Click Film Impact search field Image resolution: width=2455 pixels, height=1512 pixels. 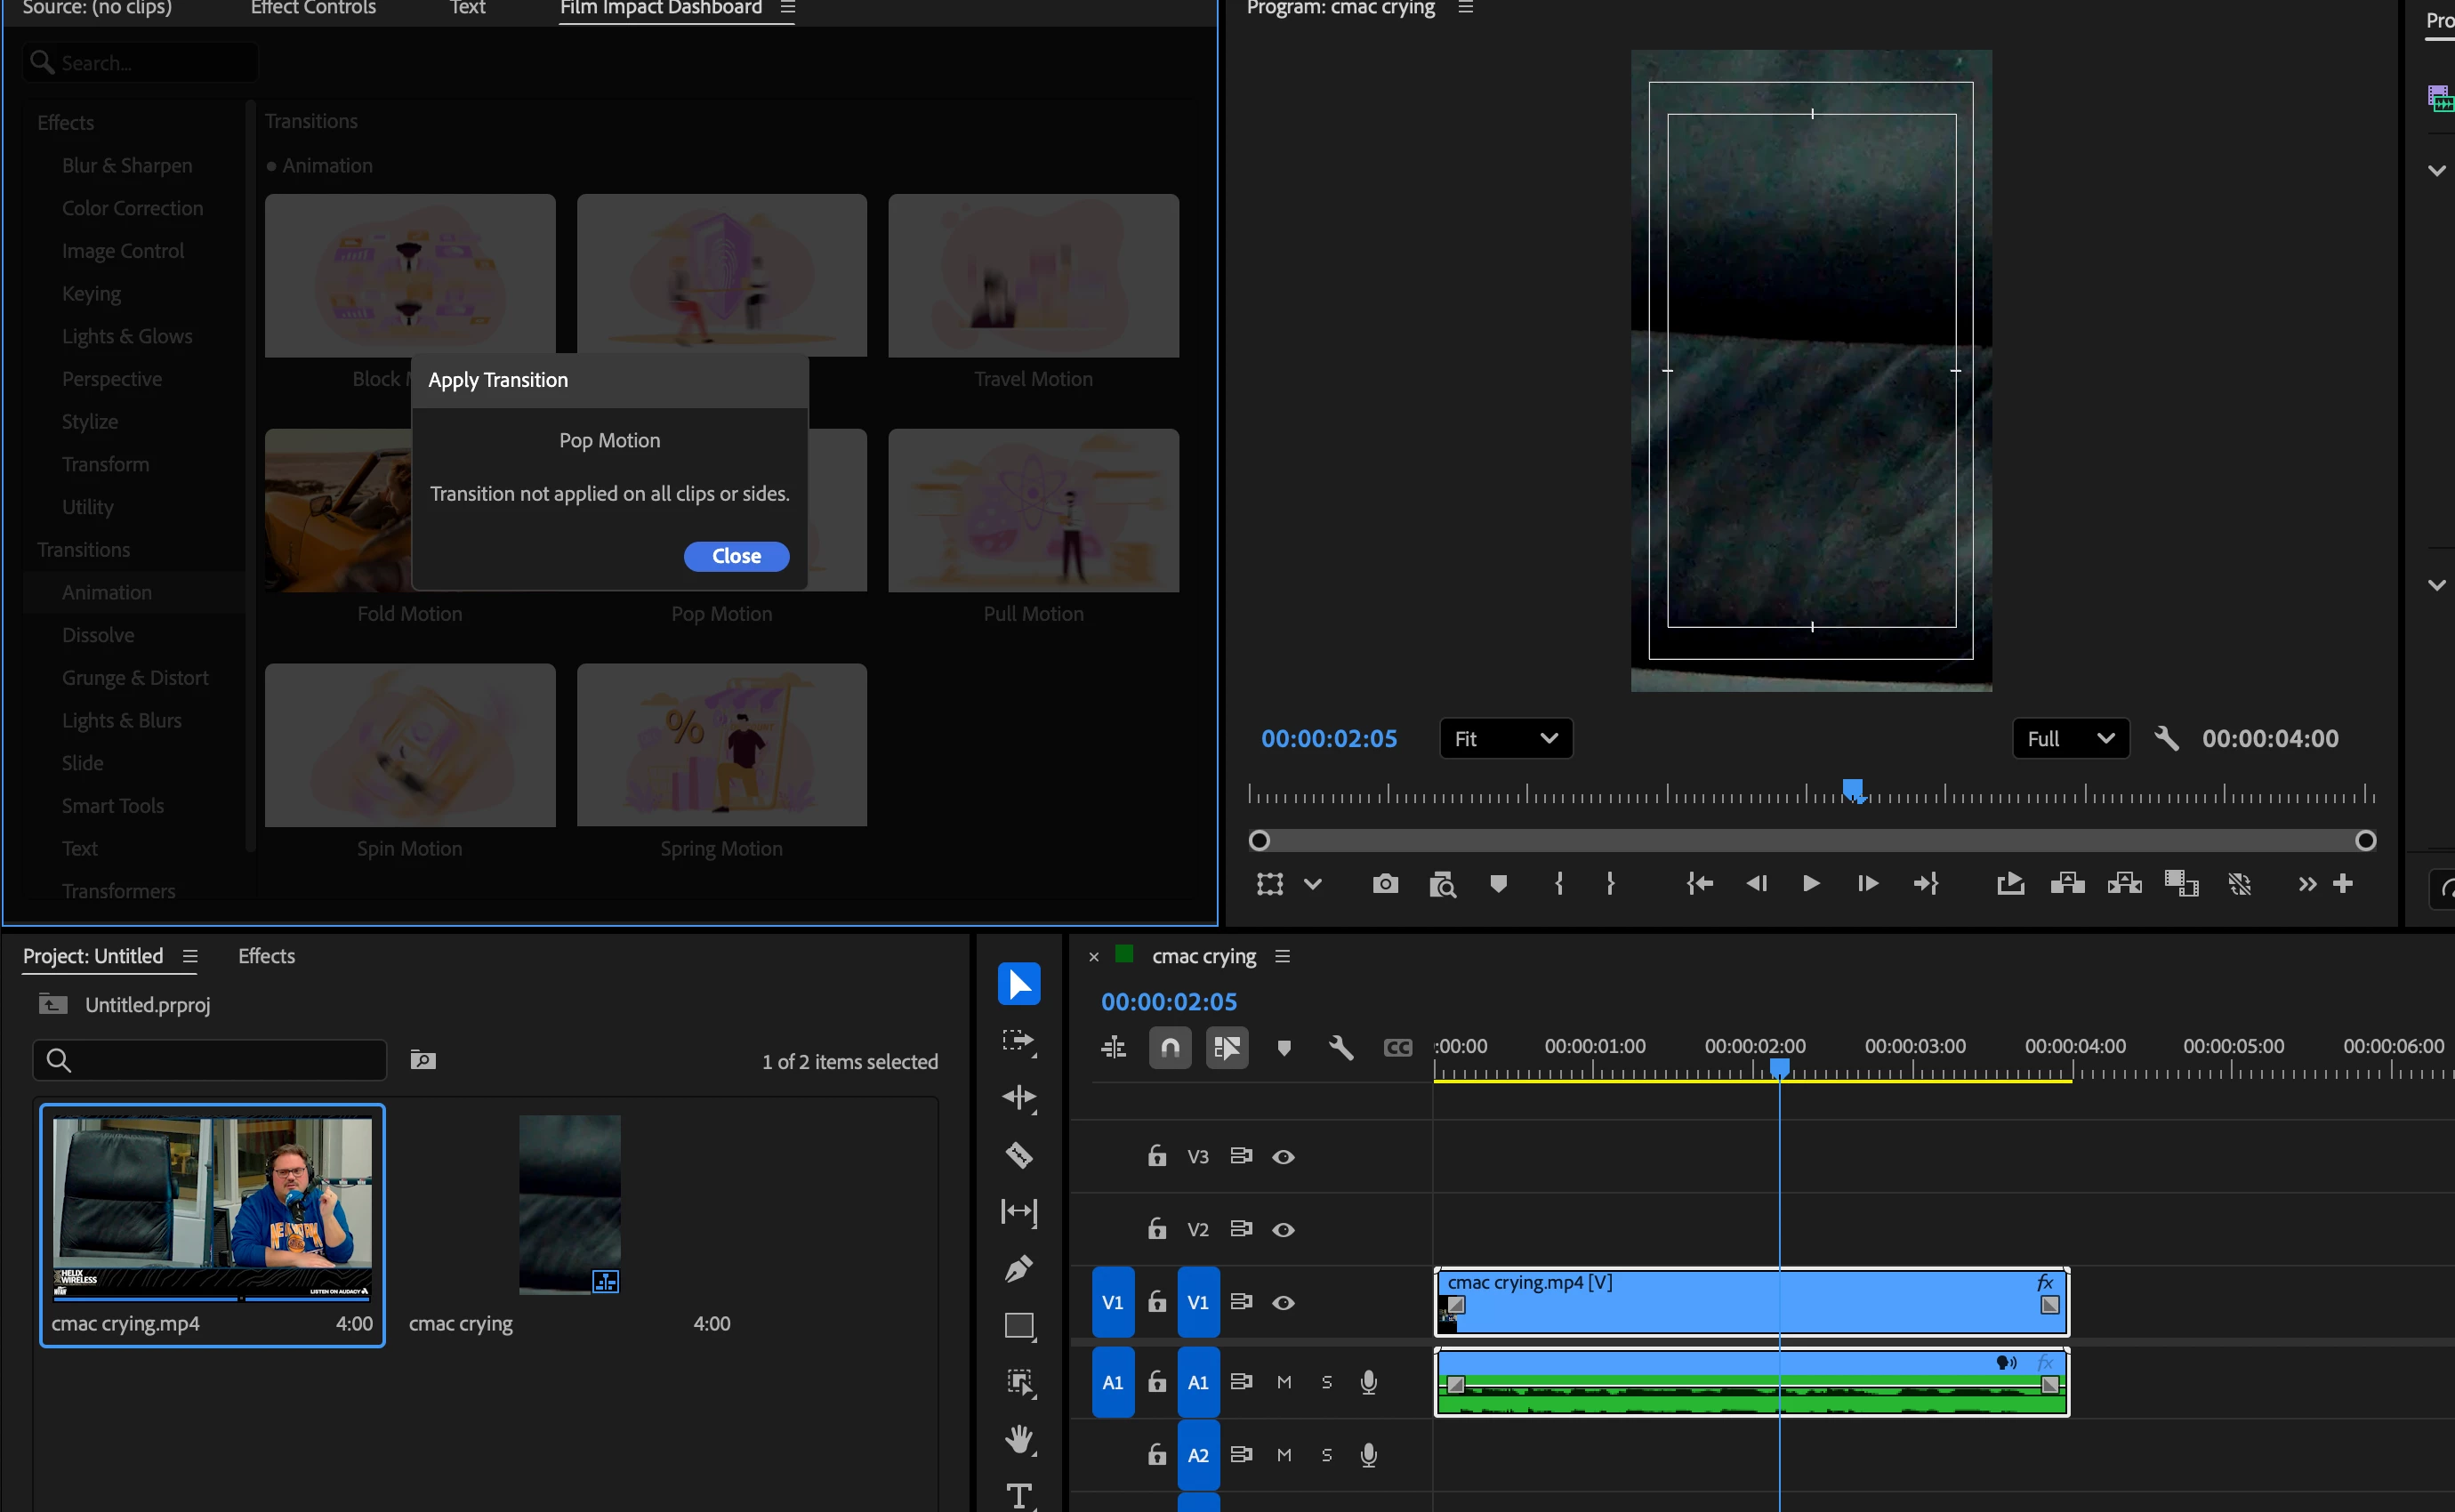tap(140, 62)
